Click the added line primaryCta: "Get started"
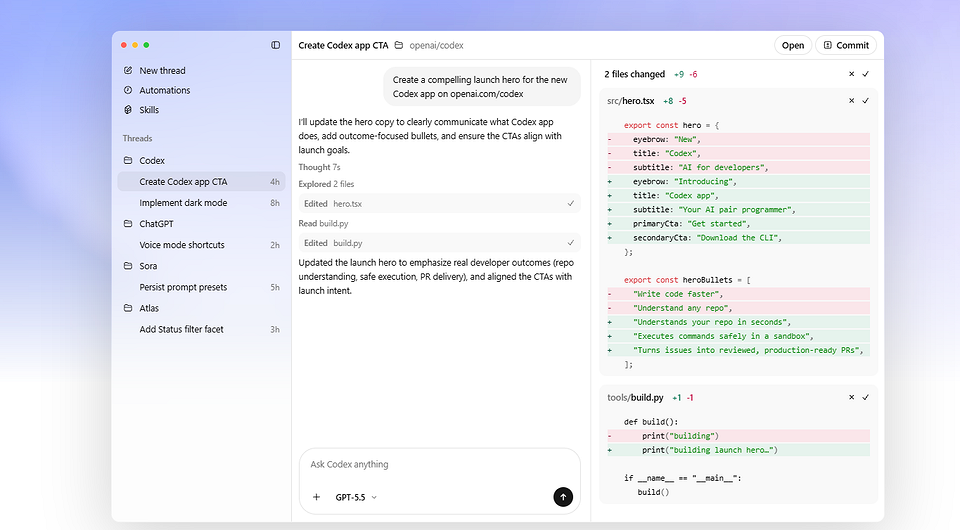Viewport: 960px width, 530px height. tap(738, 224)
